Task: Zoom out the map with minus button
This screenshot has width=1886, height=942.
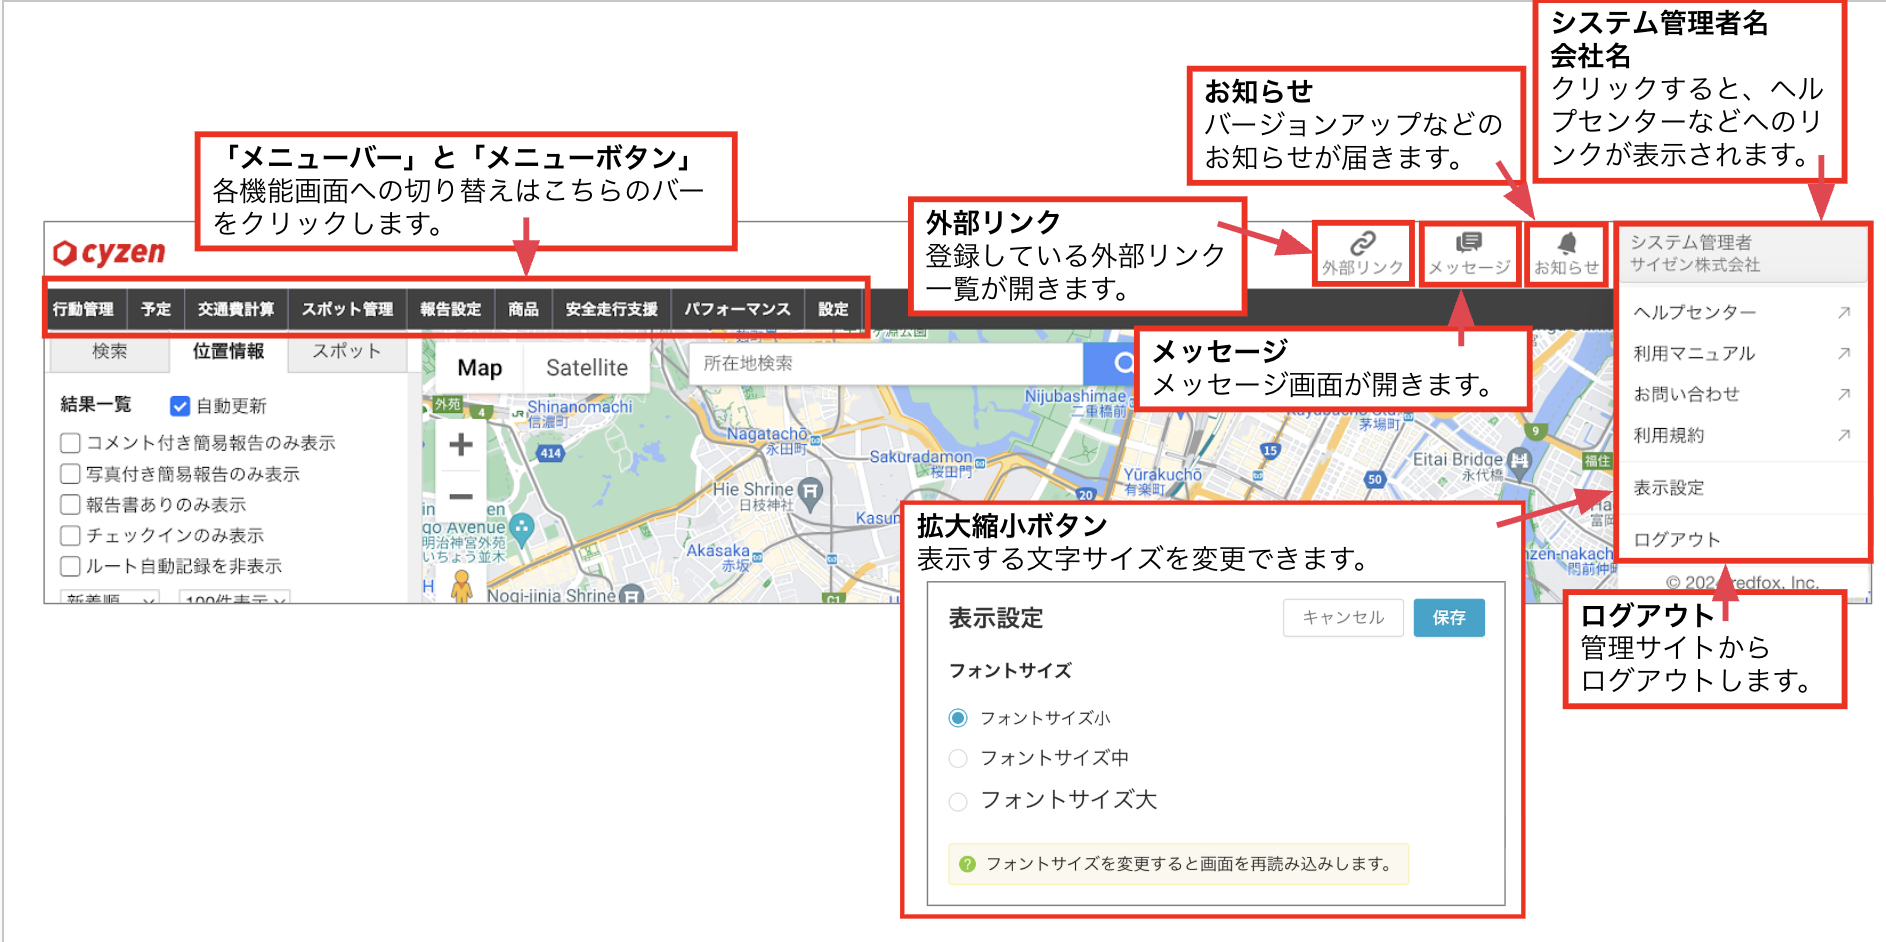Action: click(x=461, y=496)
